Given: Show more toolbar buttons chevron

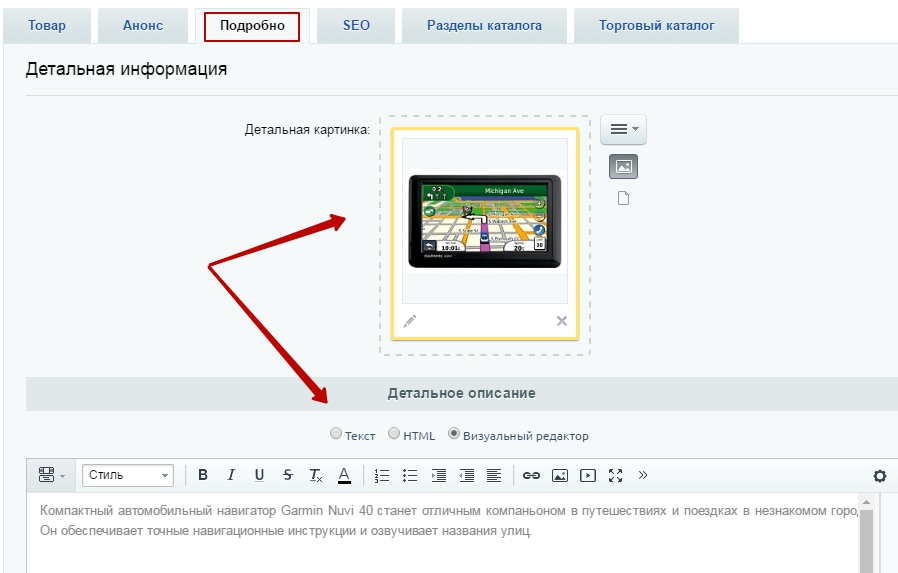Looking at the screenshot, I should [643, 475].
